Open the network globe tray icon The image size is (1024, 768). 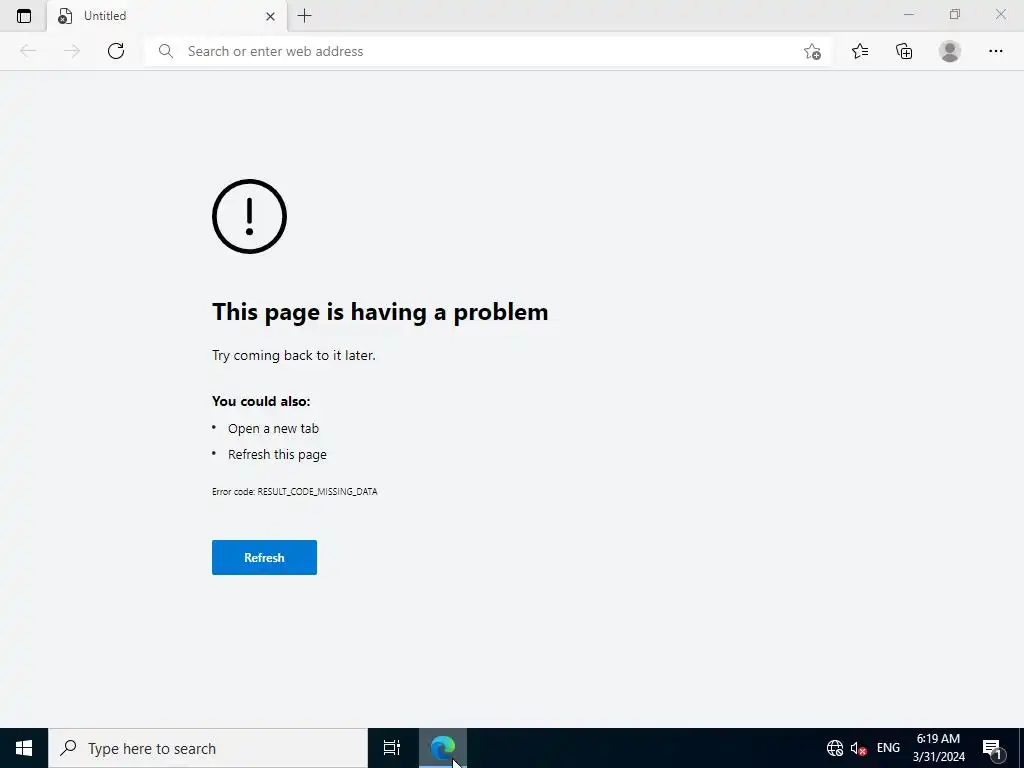pos(835,748)
